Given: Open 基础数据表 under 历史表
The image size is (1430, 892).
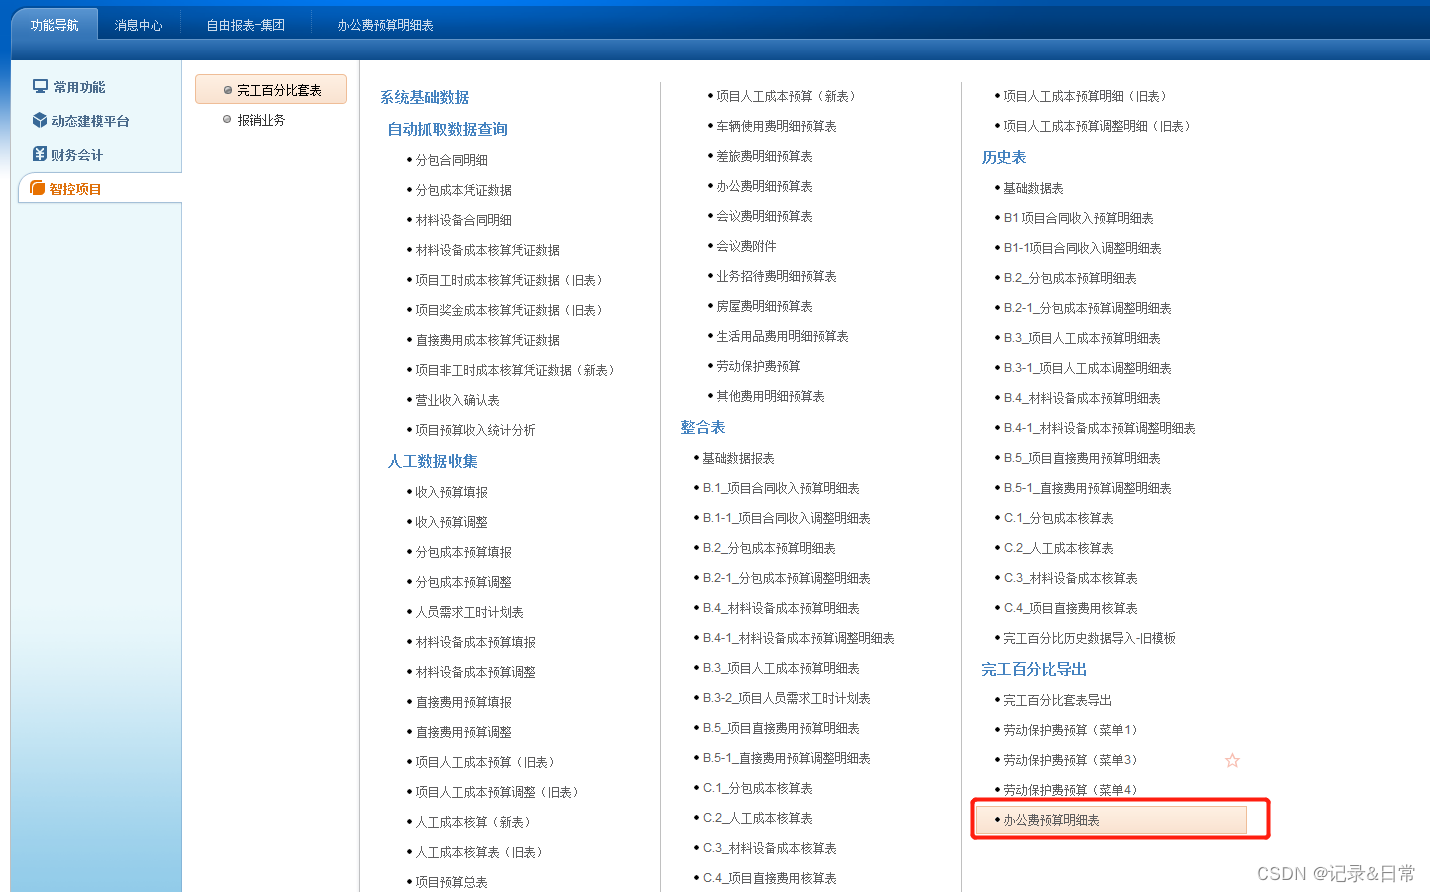Looking at the screenshot, I should point(1033,188).
